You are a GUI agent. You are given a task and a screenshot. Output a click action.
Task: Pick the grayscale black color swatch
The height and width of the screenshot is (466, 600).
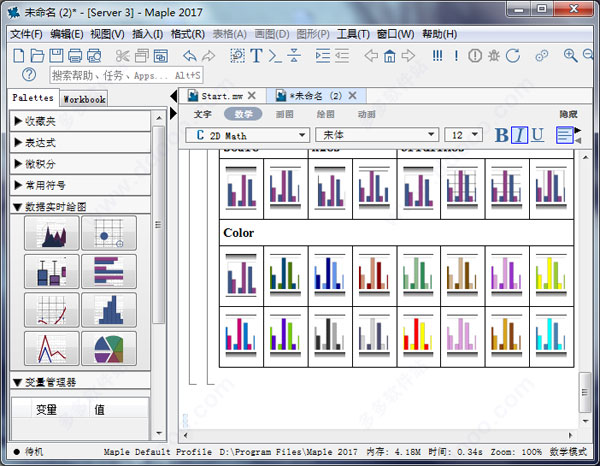(330, 337)
